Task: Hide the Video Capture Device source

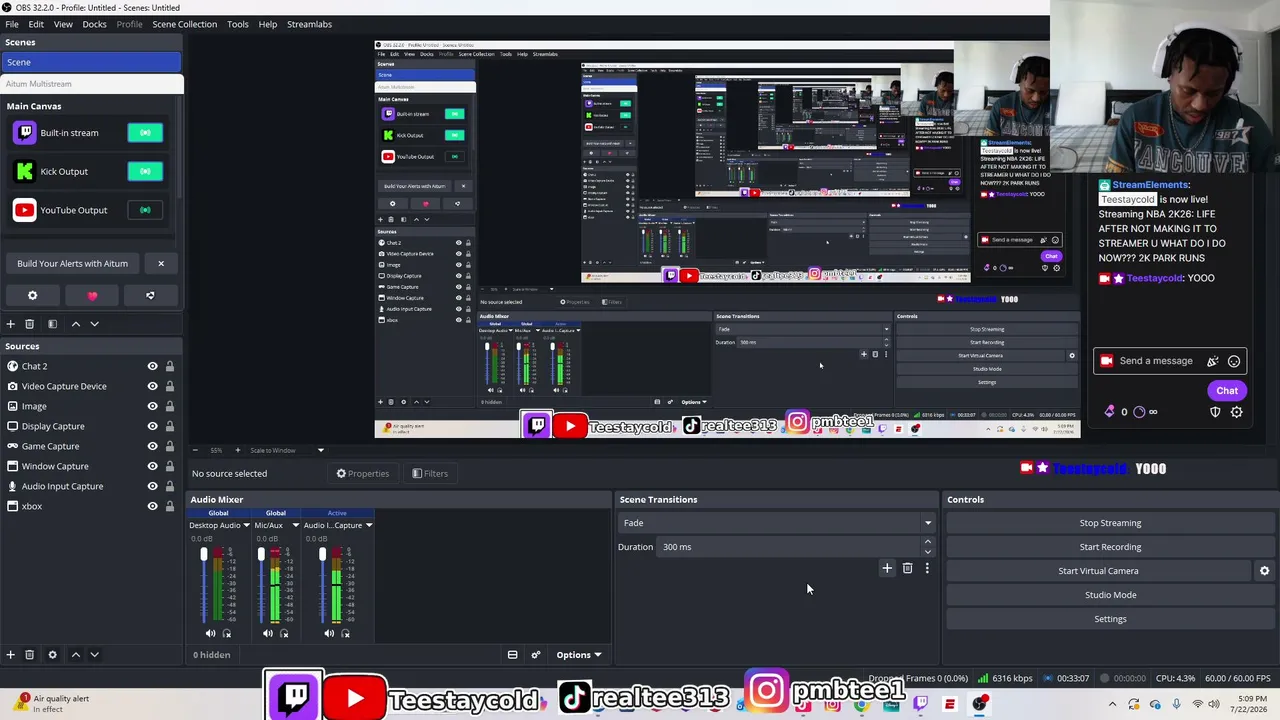Action: point(152,386)
